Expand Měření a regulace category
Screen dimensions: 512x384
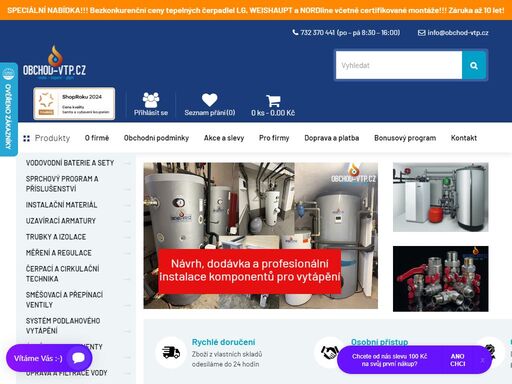pos(127,253)
